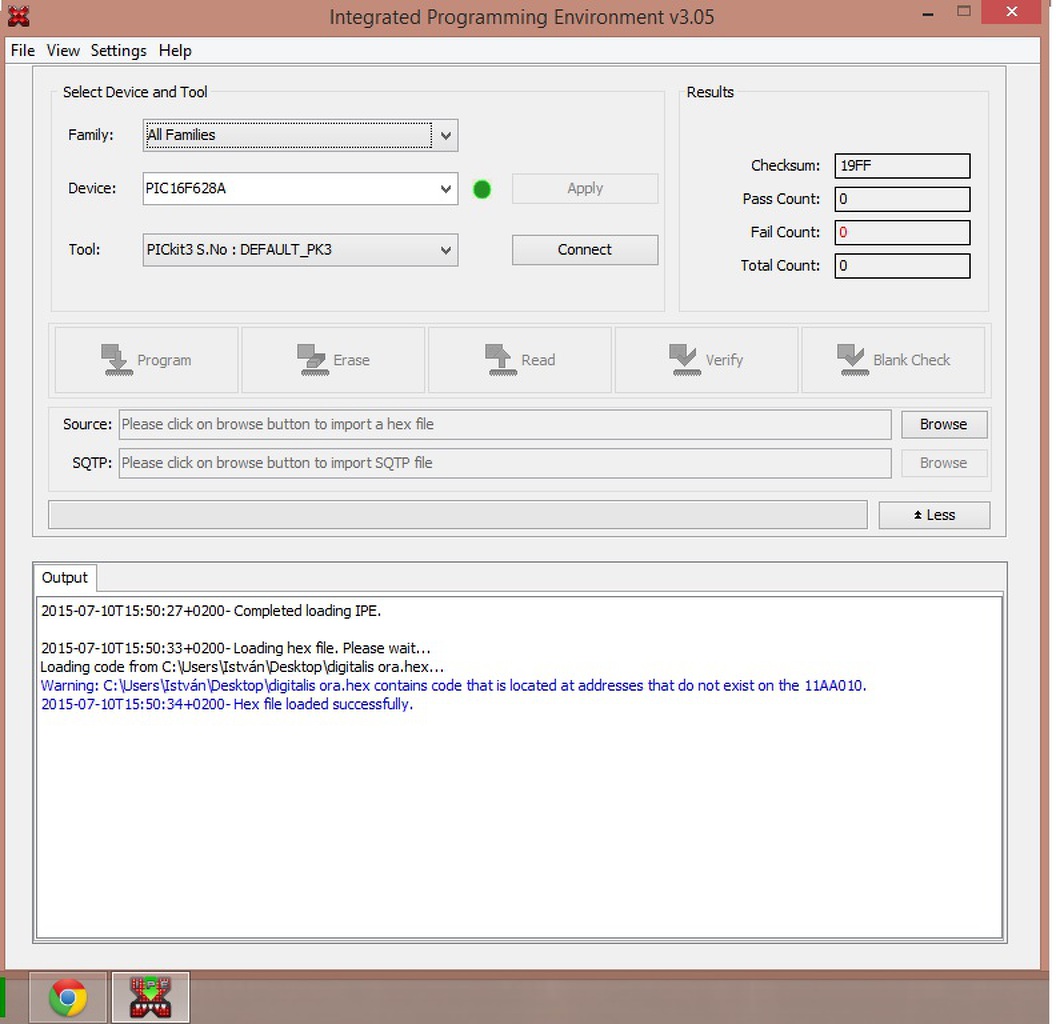This screenshot has width=1056, height=1024.
Task: Click the Erase button eraser icon
Action: pos(312,360)
